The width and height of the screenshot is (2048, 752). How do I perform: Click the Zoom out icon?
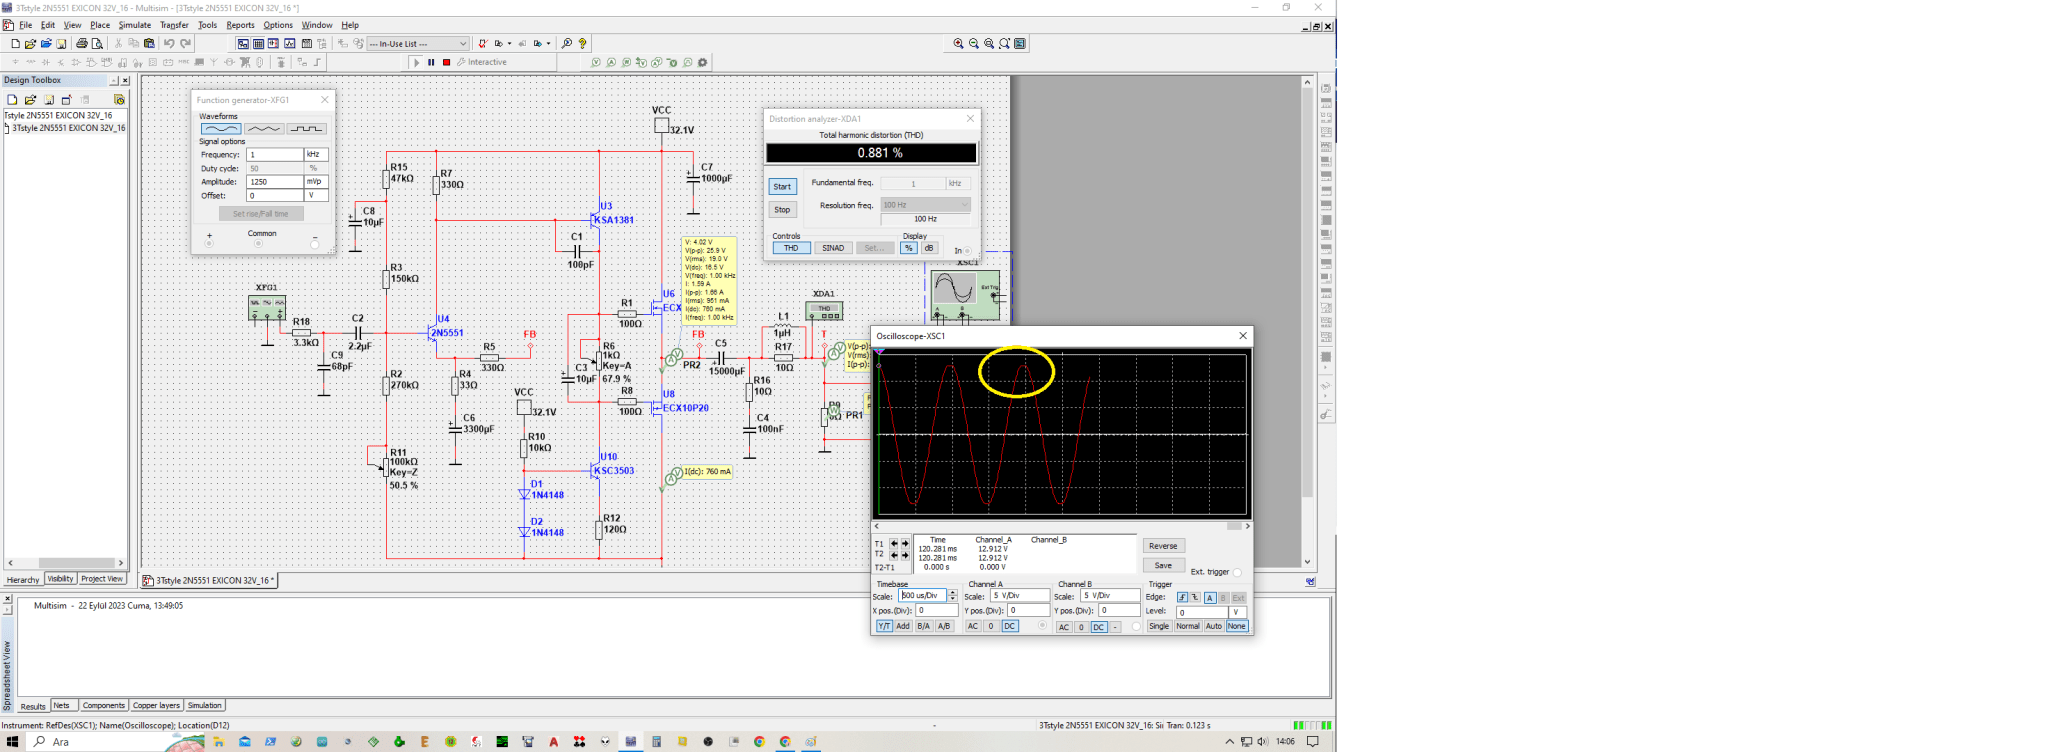click(973, 44)
